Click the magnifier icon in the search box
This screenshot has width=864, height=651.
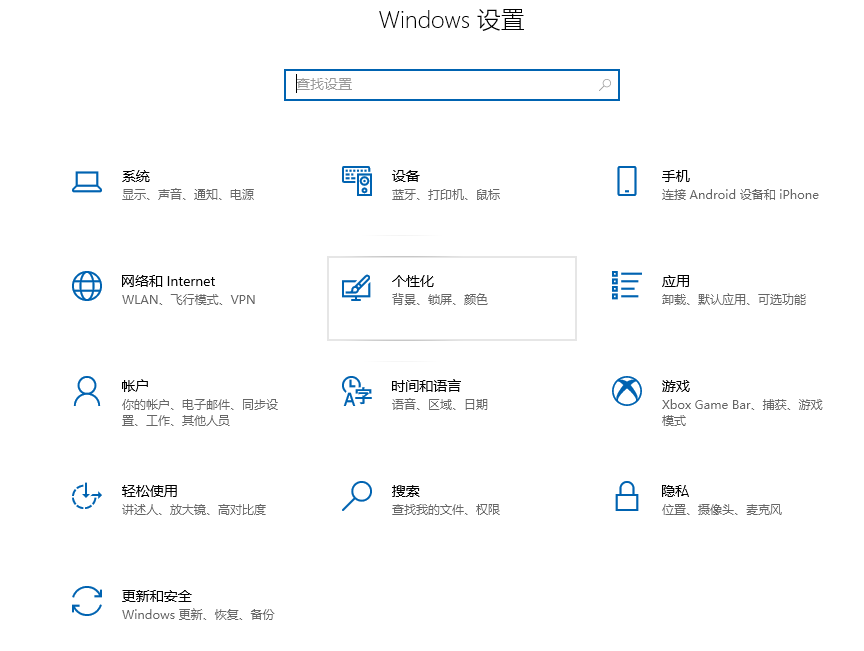pyautogui.click(x=605, y=85)
